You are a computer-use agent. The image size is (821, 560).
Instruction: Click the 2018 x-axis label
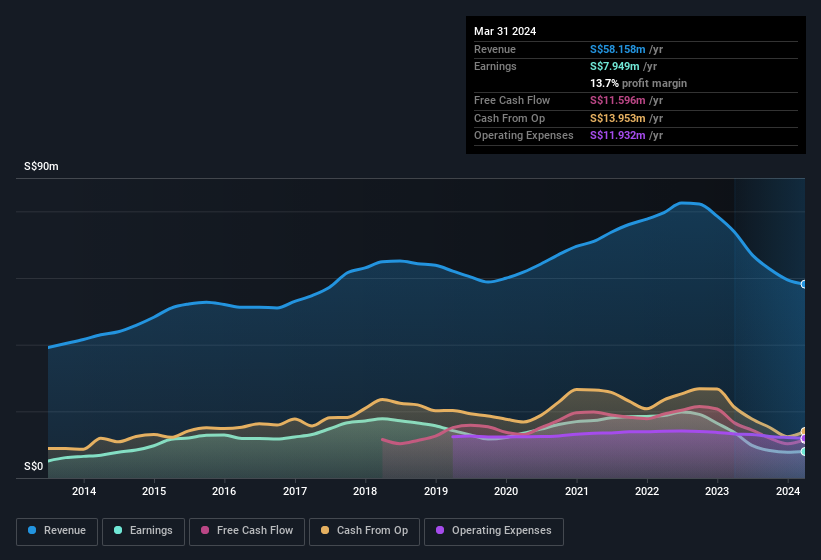tap(365, 491)
